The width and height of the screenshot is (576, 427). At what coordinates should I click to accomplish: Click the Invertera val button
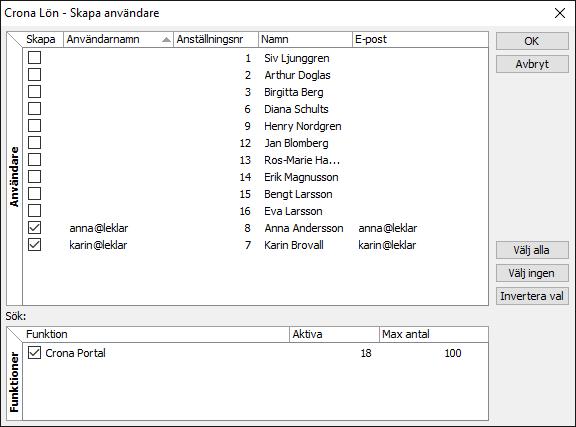coord(532,296)
